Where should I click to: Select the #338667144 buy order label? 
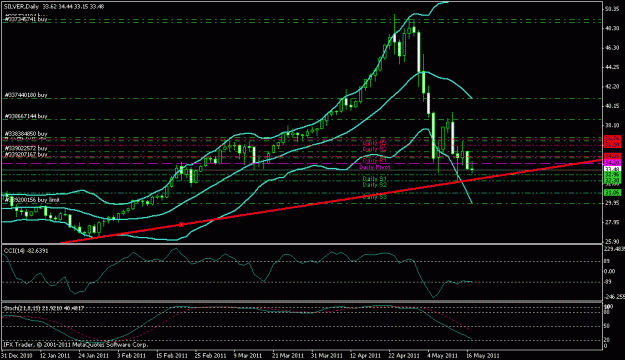[26, 116]
